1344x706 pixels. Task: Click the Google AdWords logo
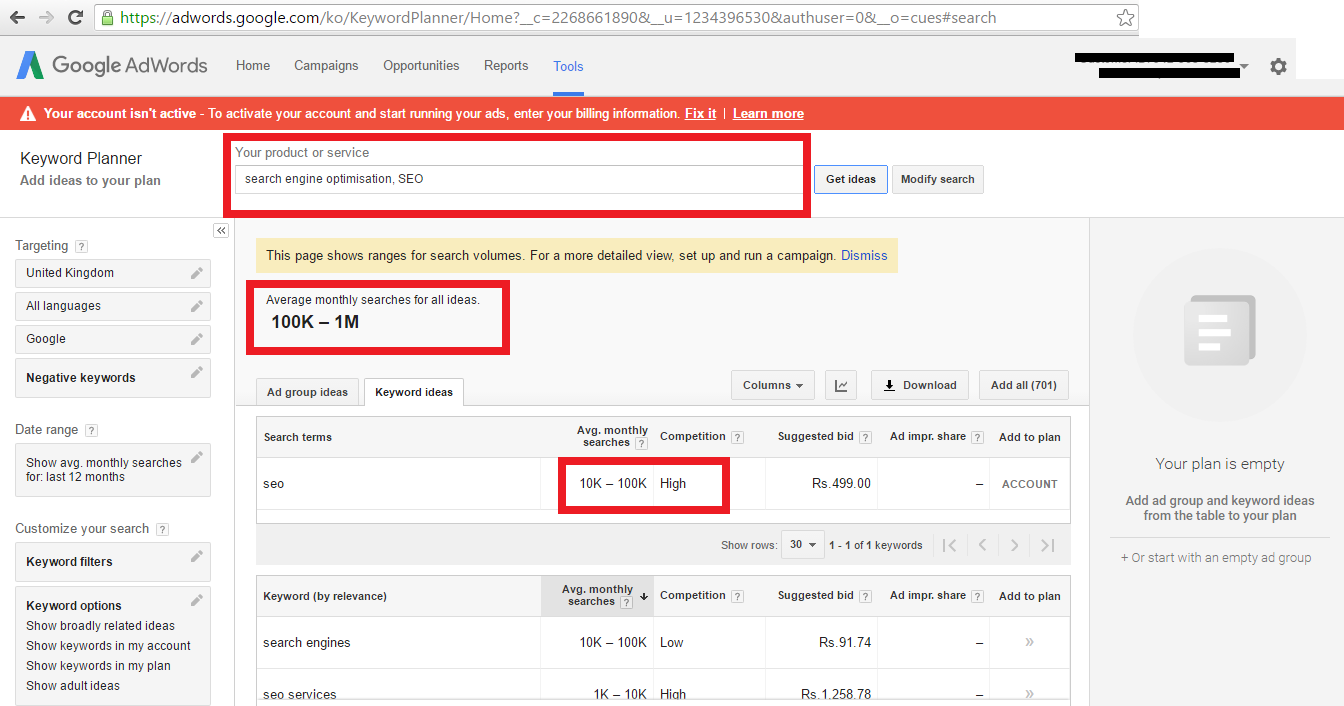[x=112, y=66]
